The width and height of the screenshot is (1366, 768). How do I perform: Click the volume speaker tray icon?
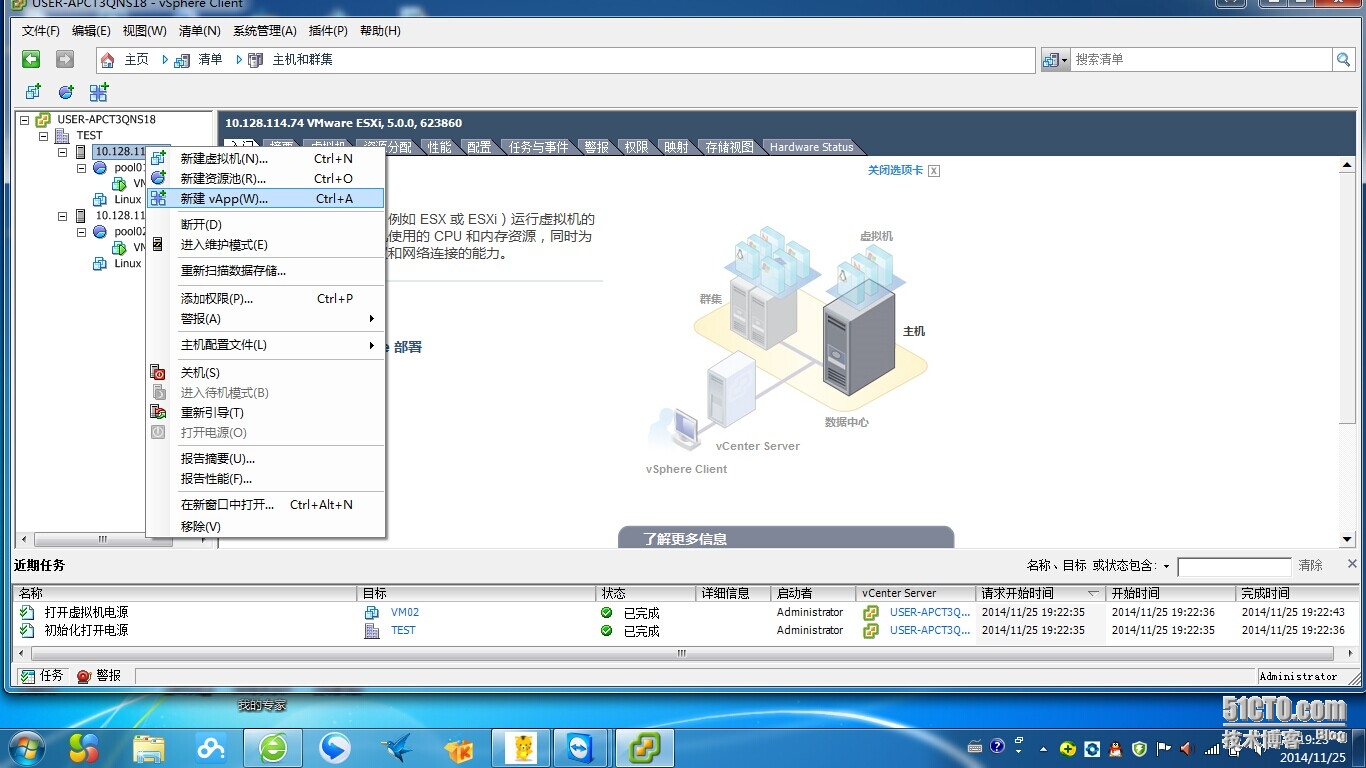[x=1186, y=748]
